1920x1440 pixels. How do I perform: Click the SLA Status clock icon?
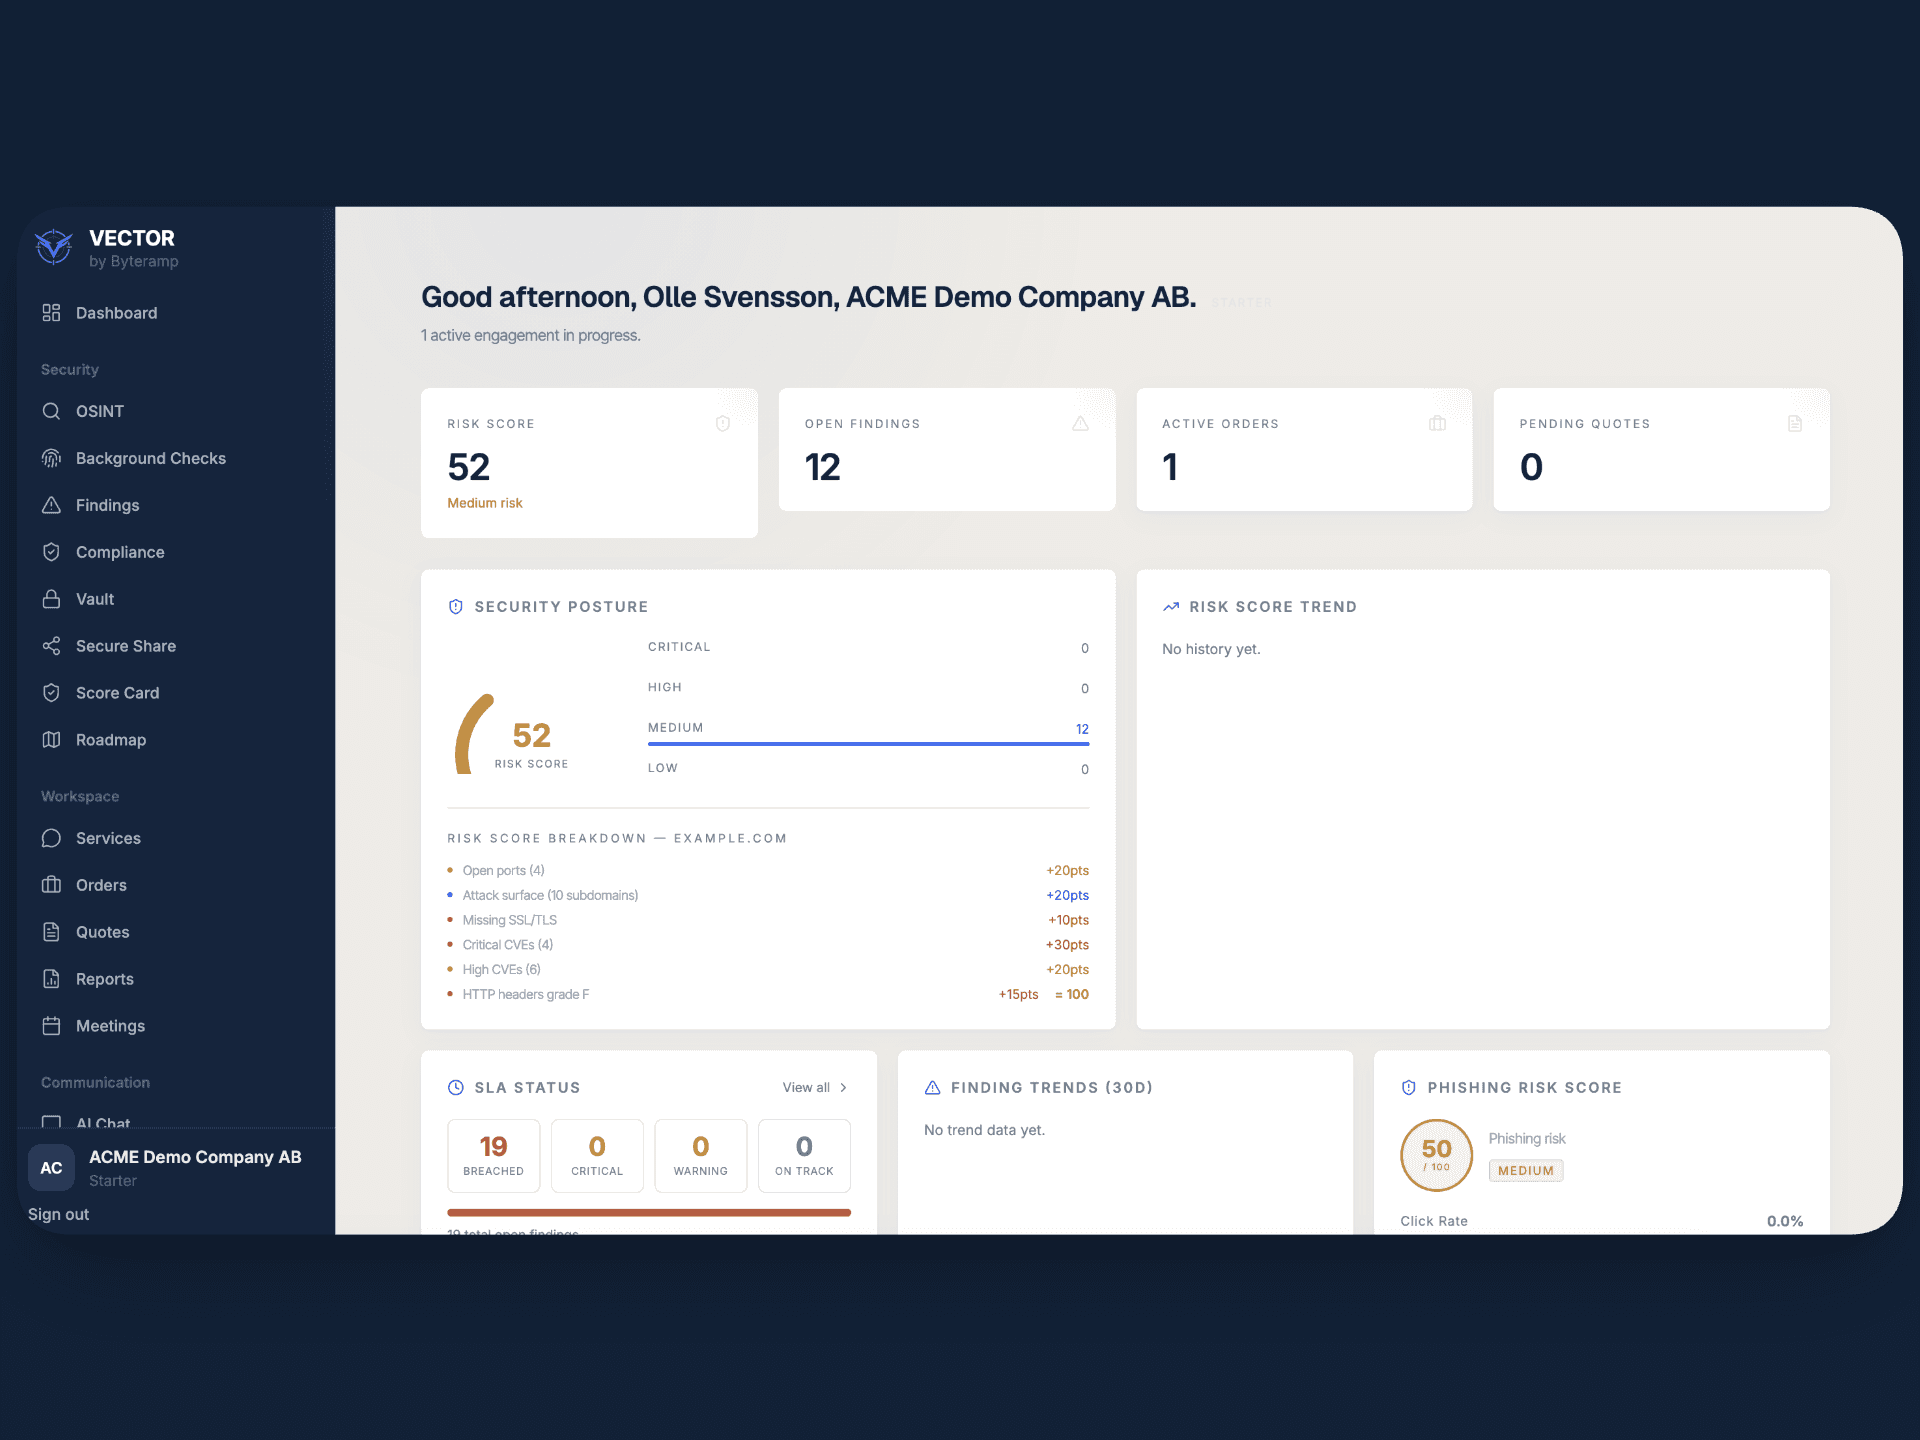(456, 1088)
